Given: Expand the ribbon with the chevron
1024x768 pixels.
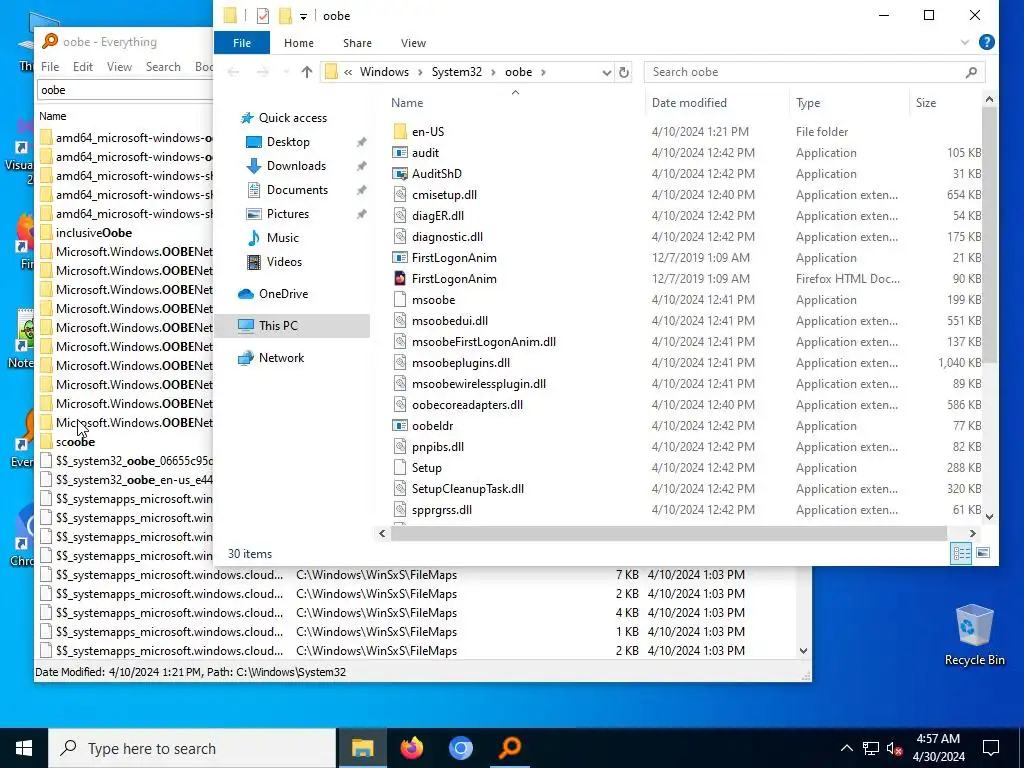Looking at the screenshot, I should [965, 42].
